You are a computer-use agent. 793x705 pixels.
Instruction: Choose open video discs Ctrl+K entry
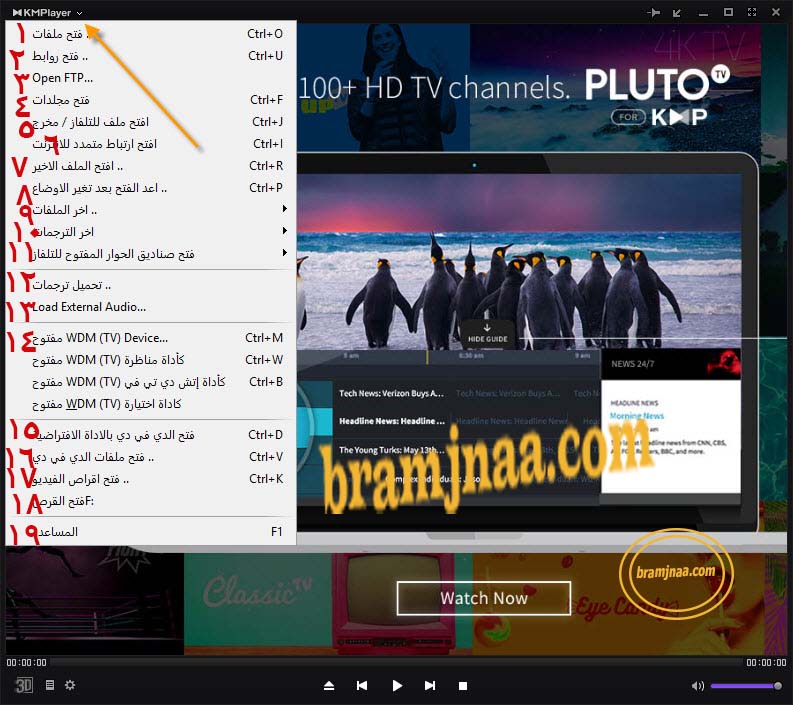[151, 479]
